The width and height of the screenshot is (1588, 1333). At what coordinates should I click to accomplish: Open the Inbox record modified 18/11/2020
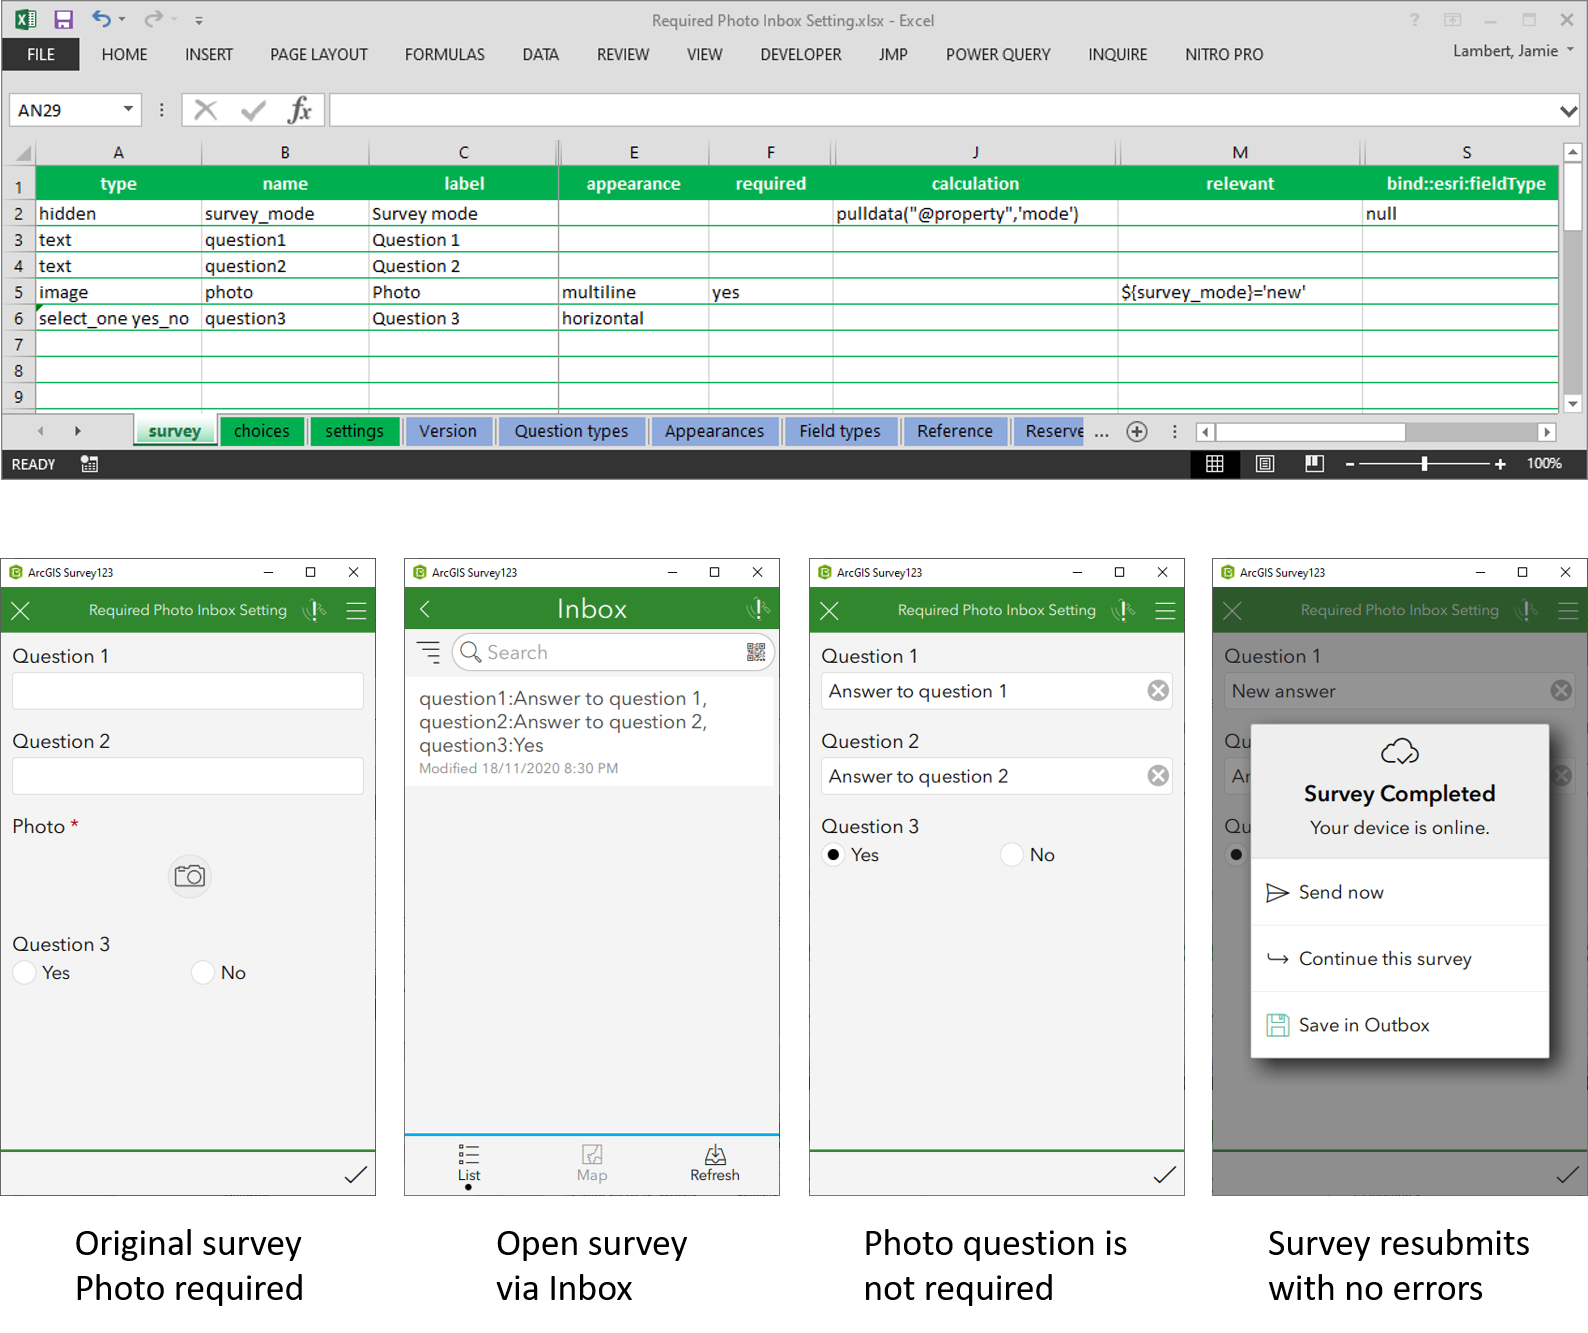(x=589, y=733)
